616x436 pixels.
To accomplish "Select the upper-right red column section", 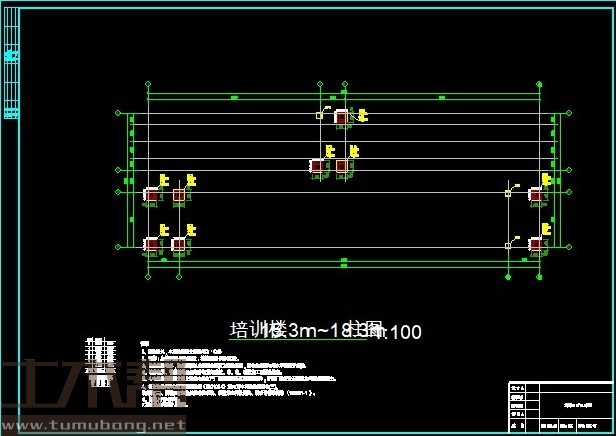I will pos(536,195).
